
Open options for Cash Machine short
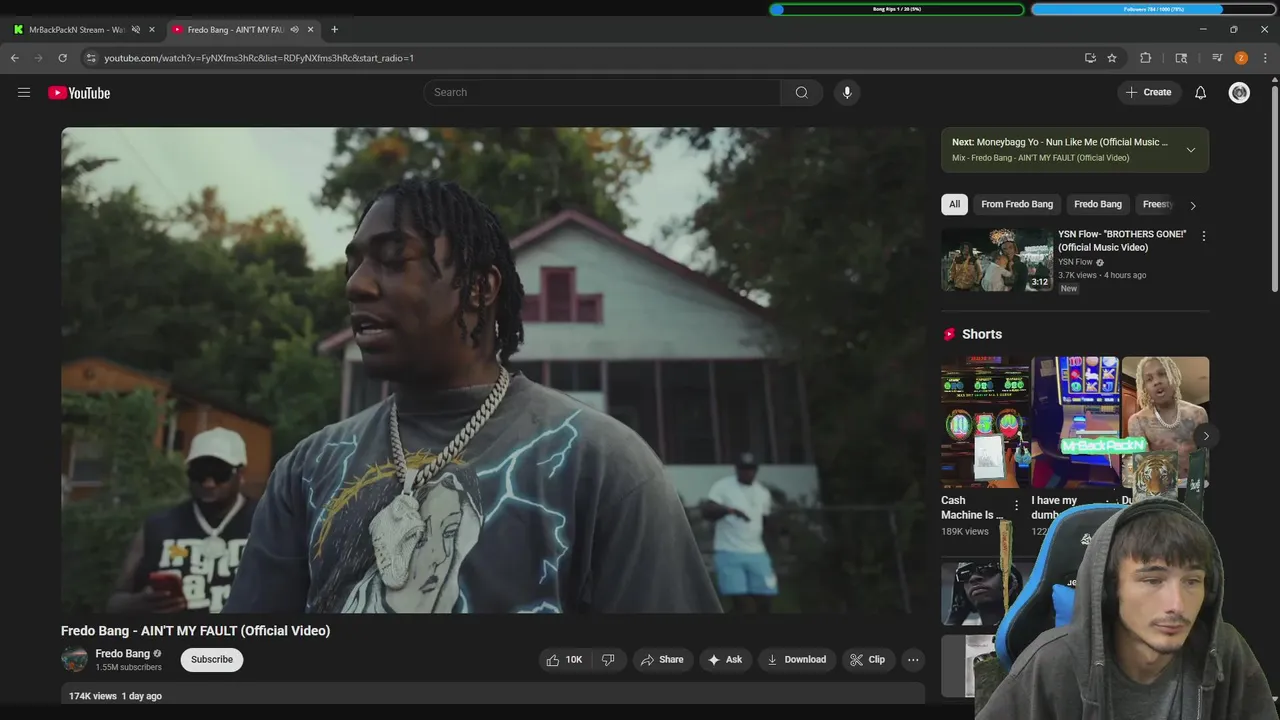[x=1016, y=506]
